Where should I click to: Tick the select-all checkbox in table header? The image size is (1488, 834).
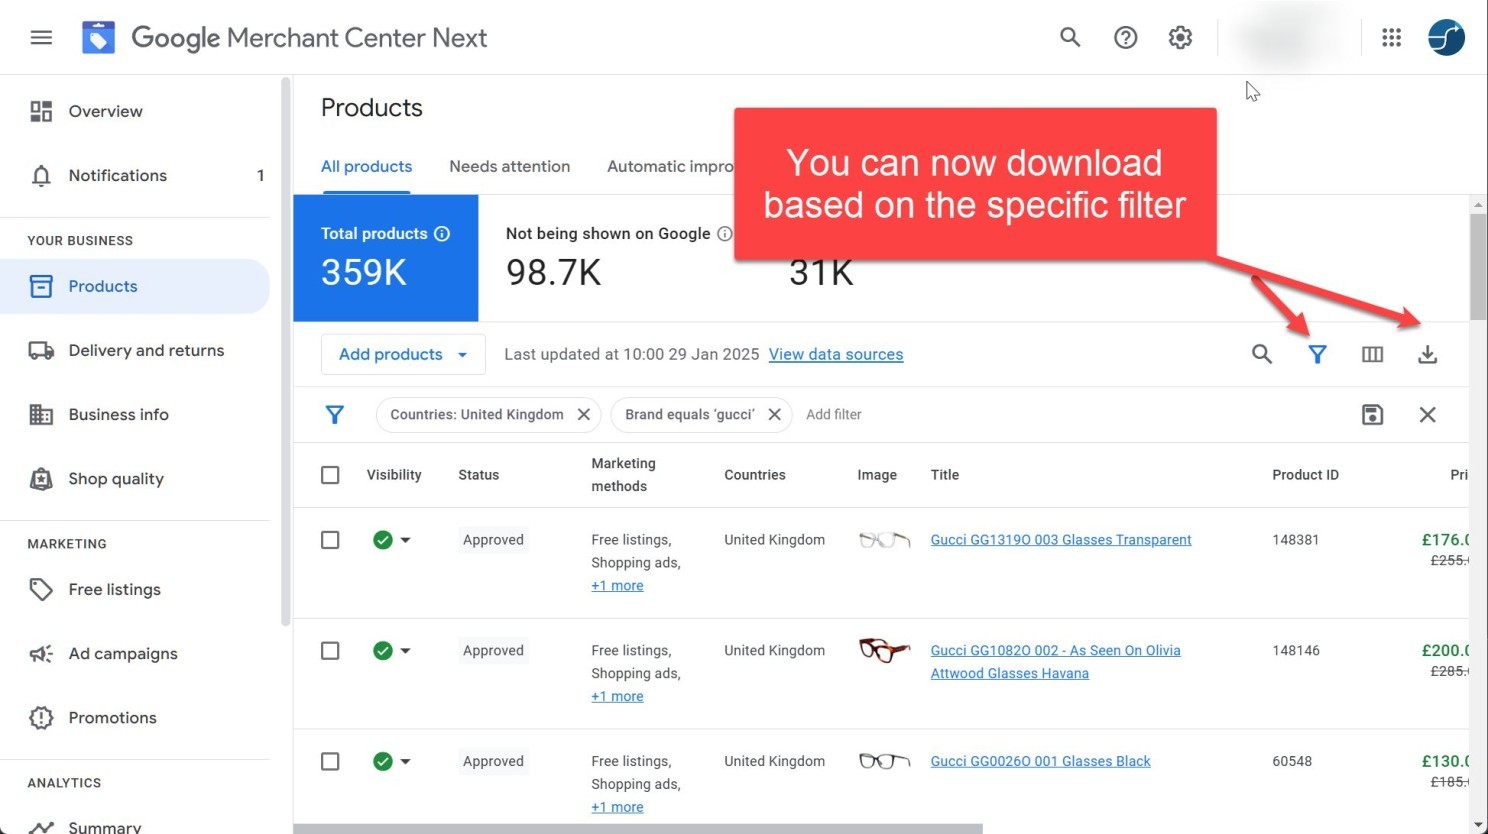point(330,475)
